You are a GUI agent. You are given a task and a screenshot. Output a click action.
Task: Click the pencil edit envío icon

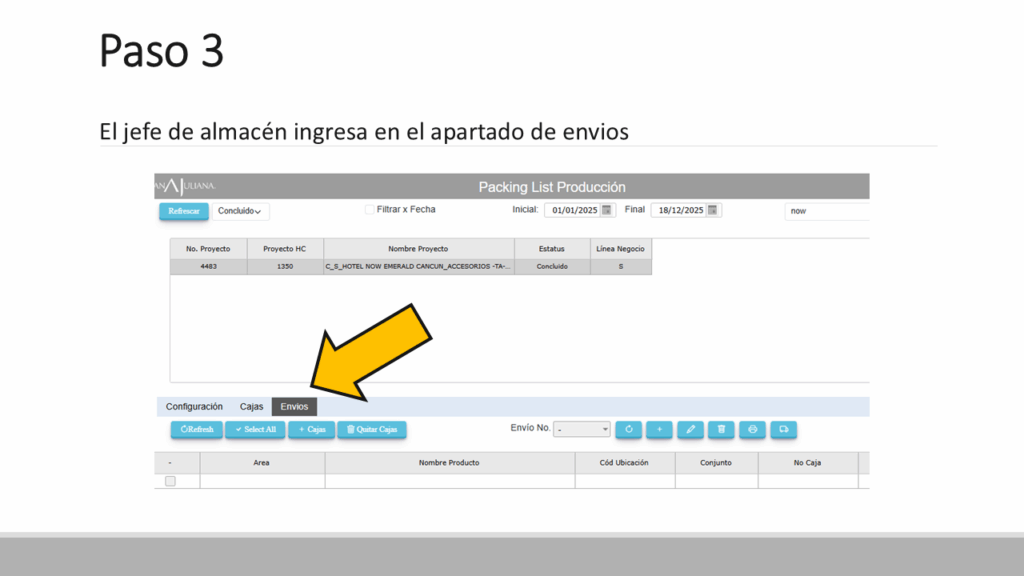[690, 429]
